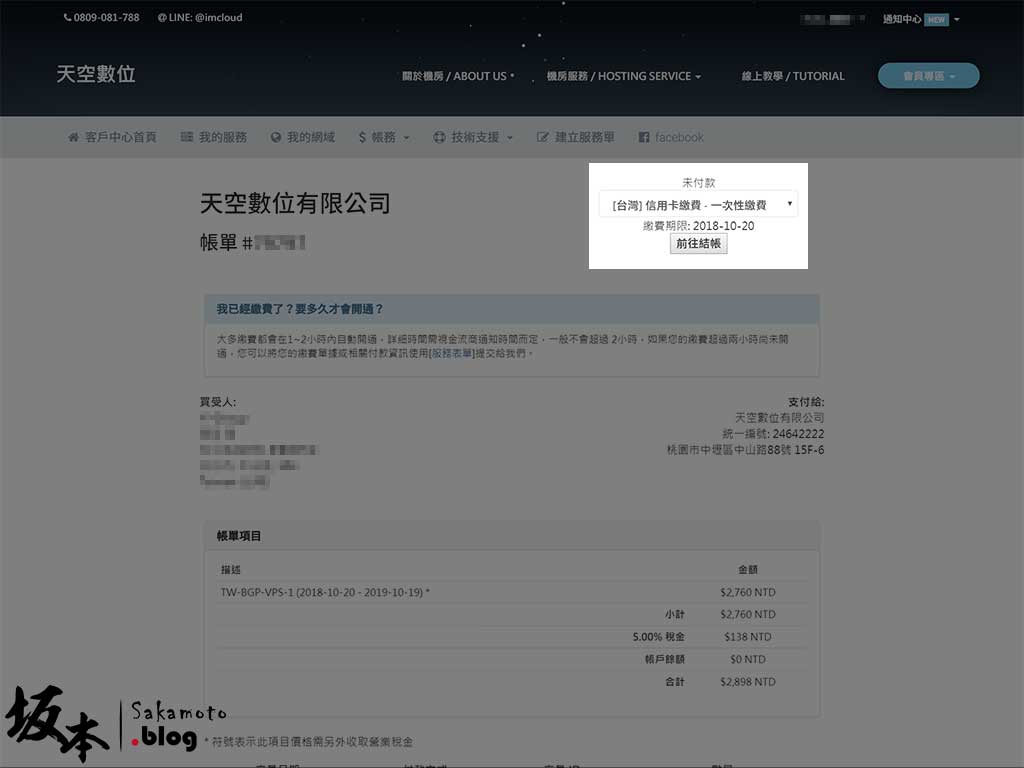Click the 繳費期限 2018-10-20 due date
This screenshot has height=768, width=1024.
tap(698, 225)
